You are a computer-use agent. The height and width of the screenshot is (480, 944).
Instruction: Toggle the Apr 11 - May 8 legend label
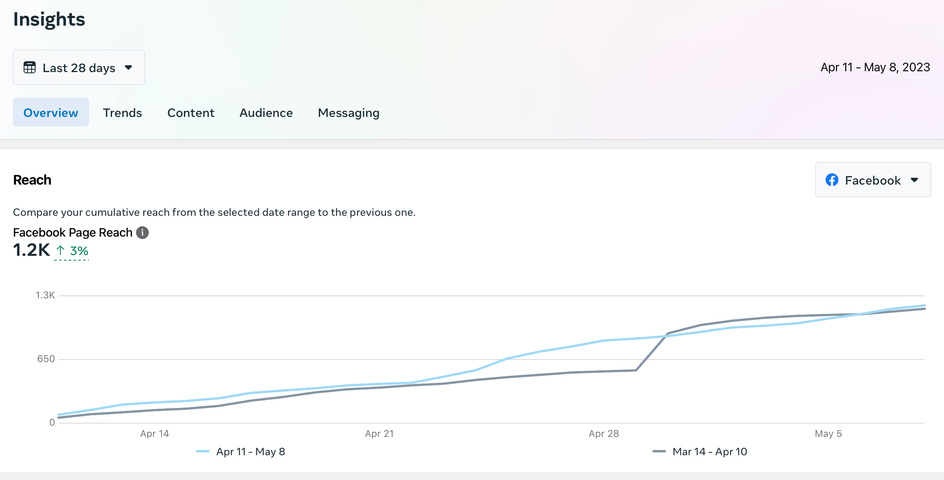click(x=250, y=452)
